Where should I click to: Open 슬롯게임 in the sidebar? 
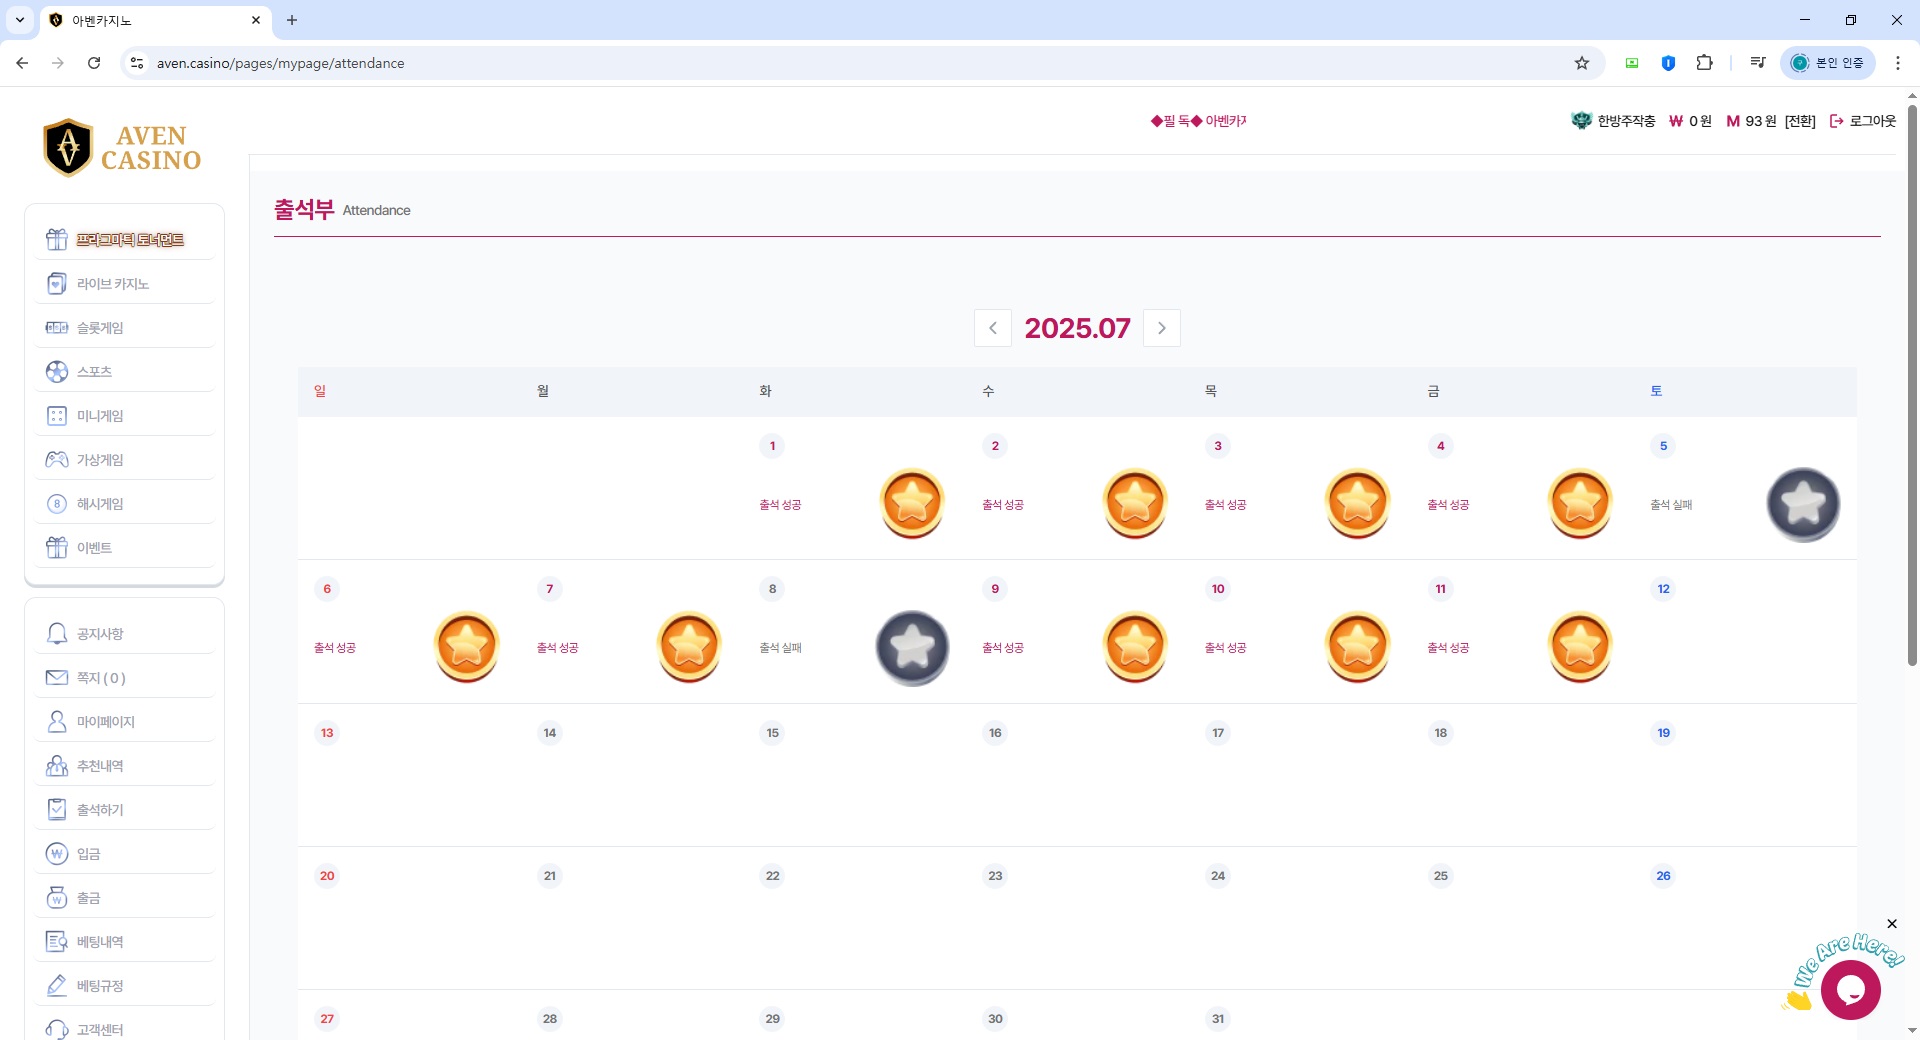[x=100, y=328]
